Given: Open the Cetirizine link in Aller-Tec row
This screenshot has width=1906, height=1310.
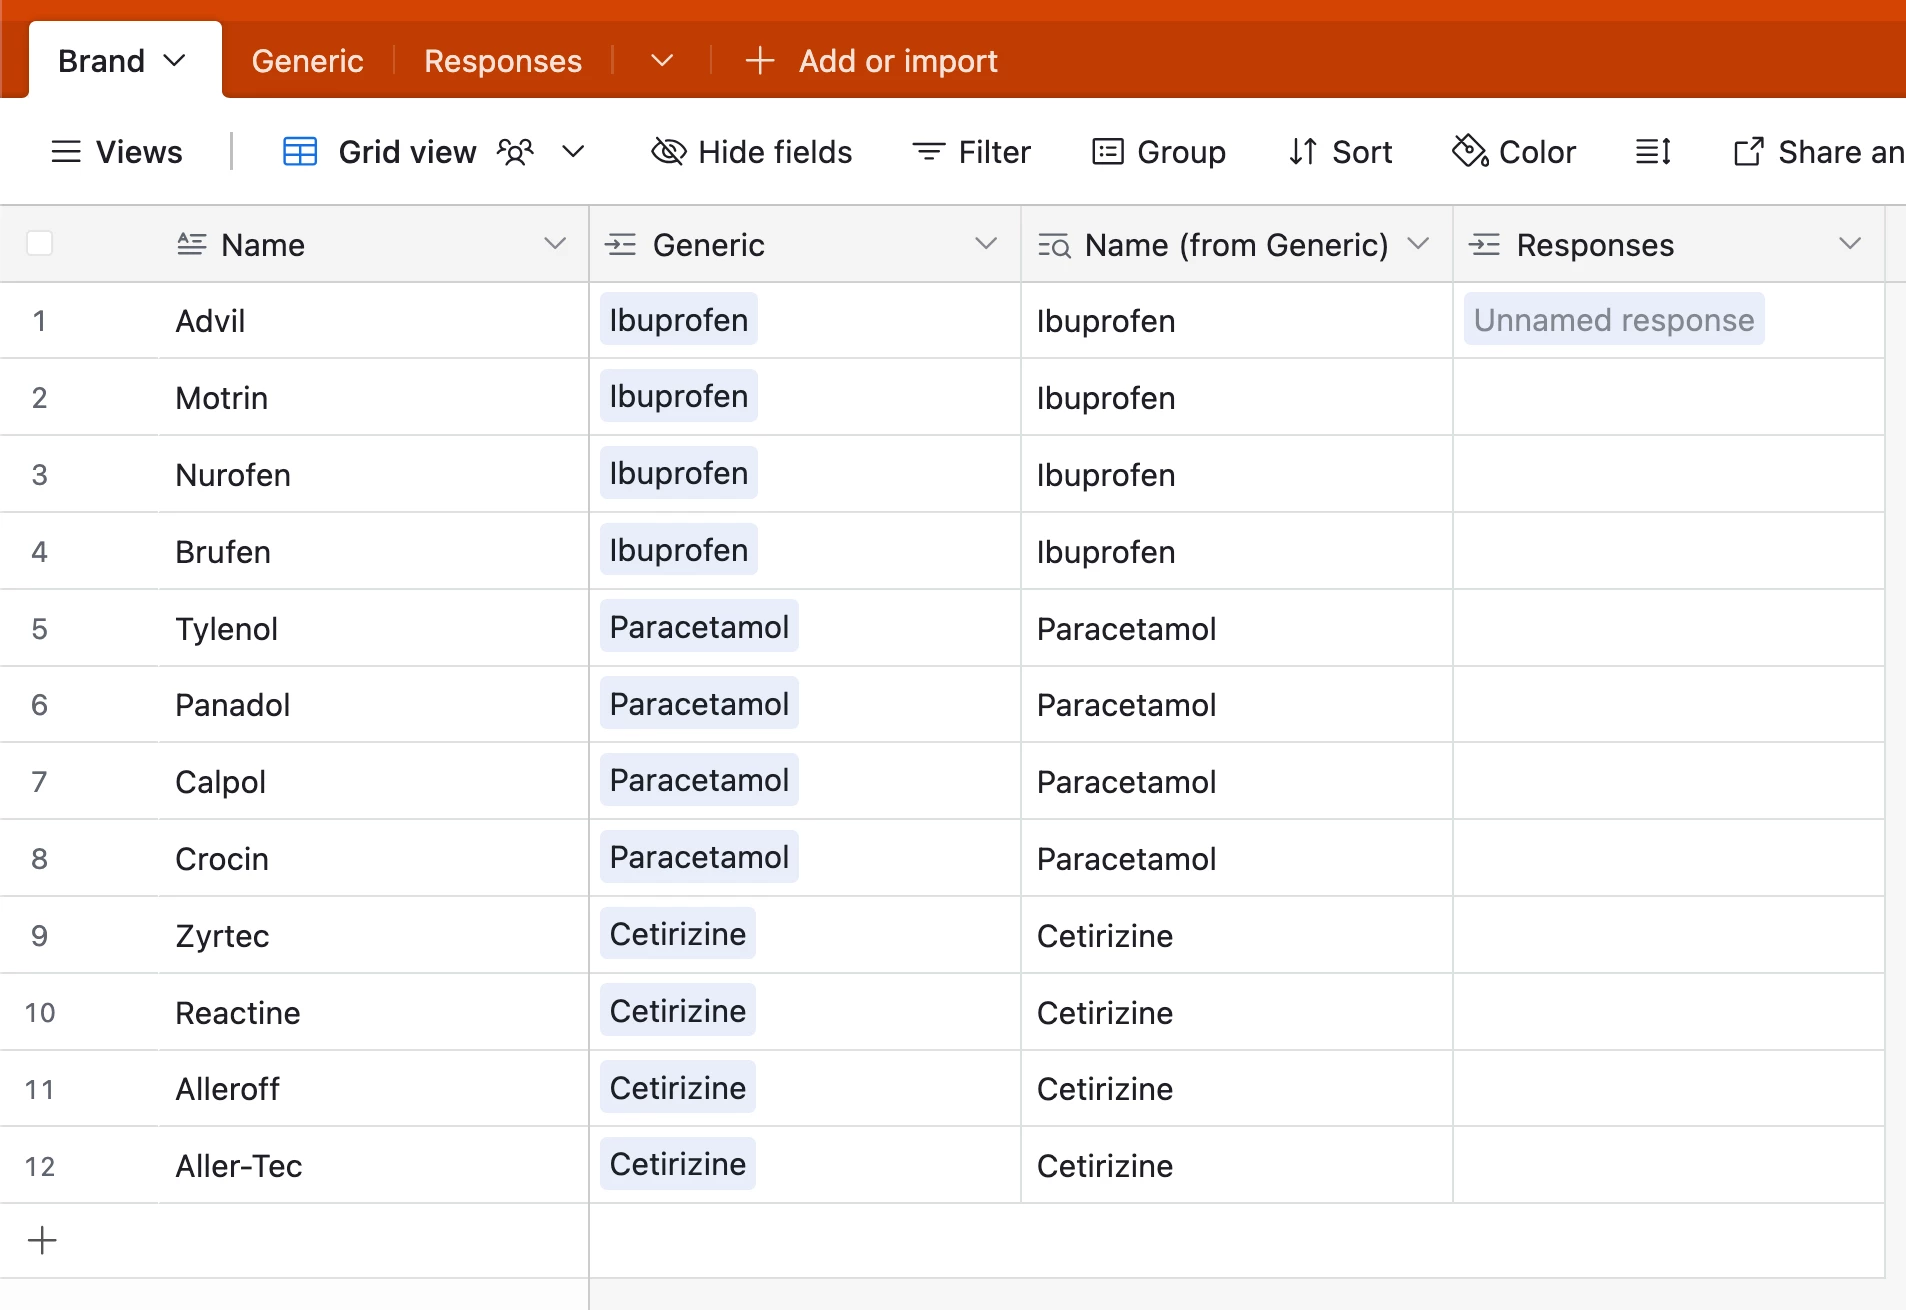Looking at the screenshot, I should click(x=678, y=1164).
